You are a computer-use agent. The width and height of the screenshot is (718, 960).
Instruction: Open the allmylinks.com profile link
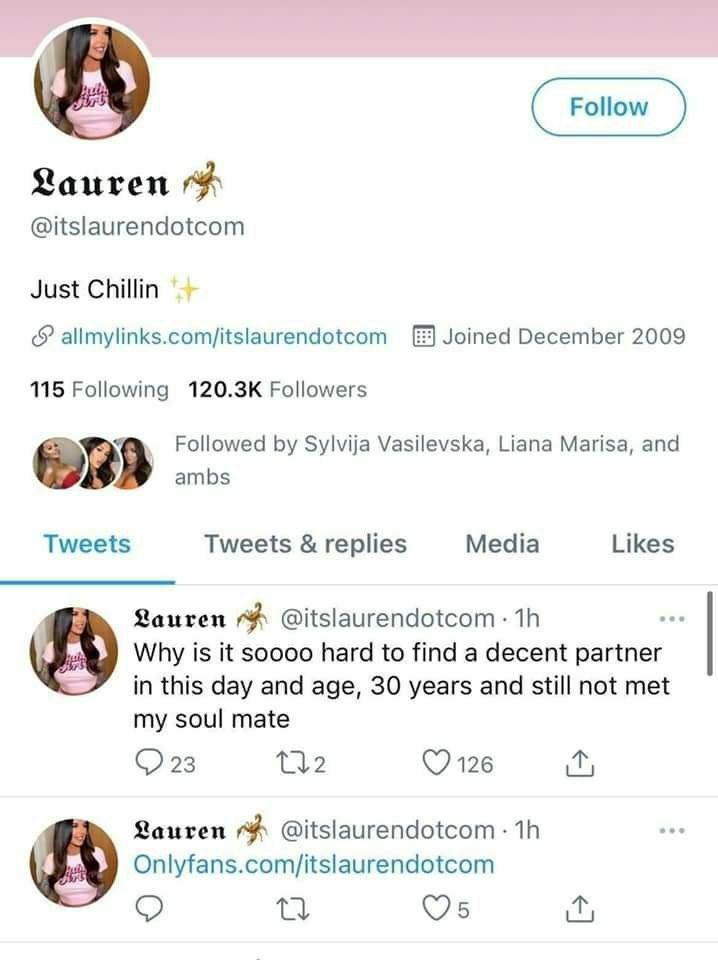point(224,336)
